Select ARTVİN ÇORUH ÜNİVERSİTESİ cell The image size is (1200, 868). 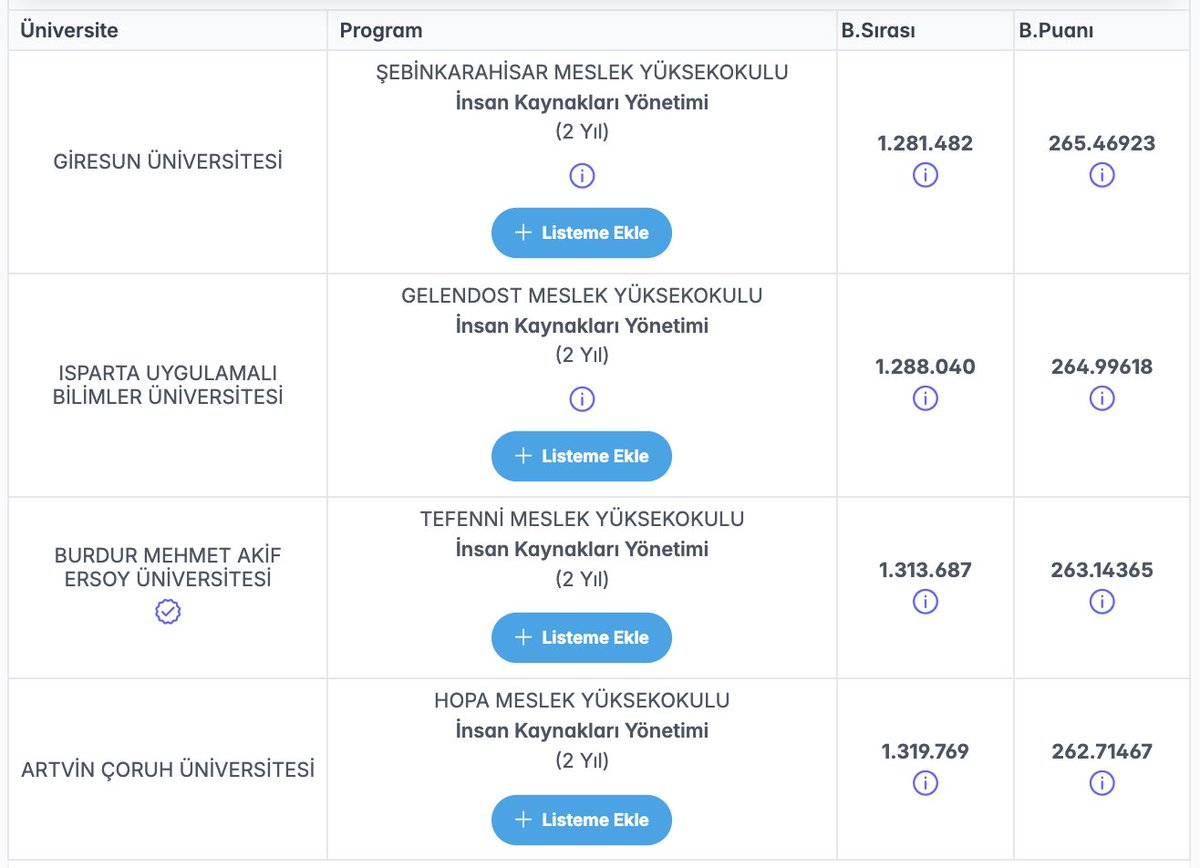(168, 770)
